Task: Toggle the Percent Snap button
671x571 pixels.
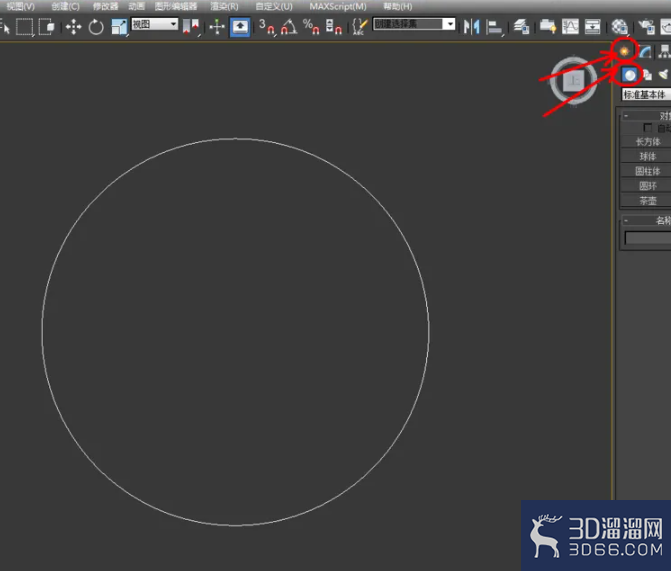Action: (x=311, y=27)
